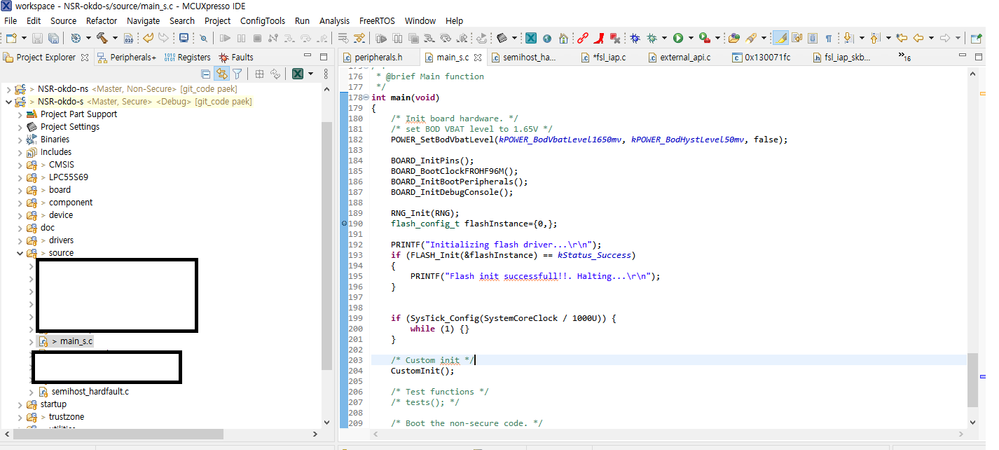Open Peripherals tab dropdown arrow
This screenshot has width=999, height=450.
(x=154, y=58)
